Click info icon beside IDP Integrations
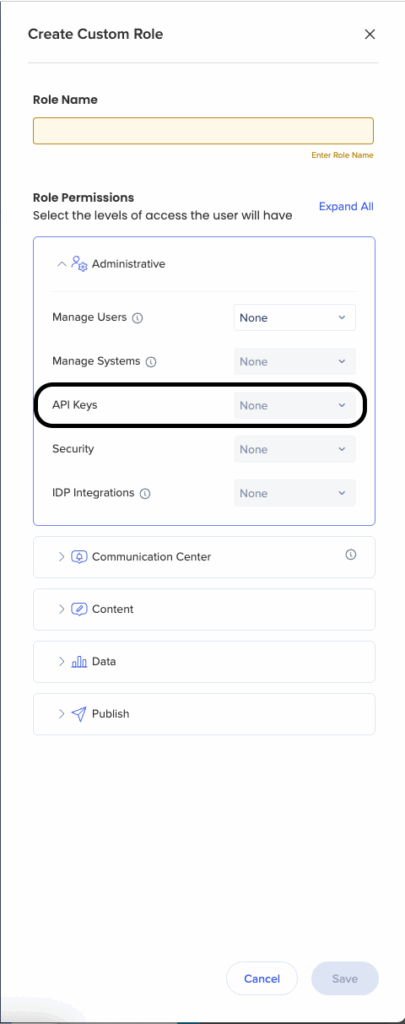The height and width of the screenshot is (1024, 405). point(145,494)
